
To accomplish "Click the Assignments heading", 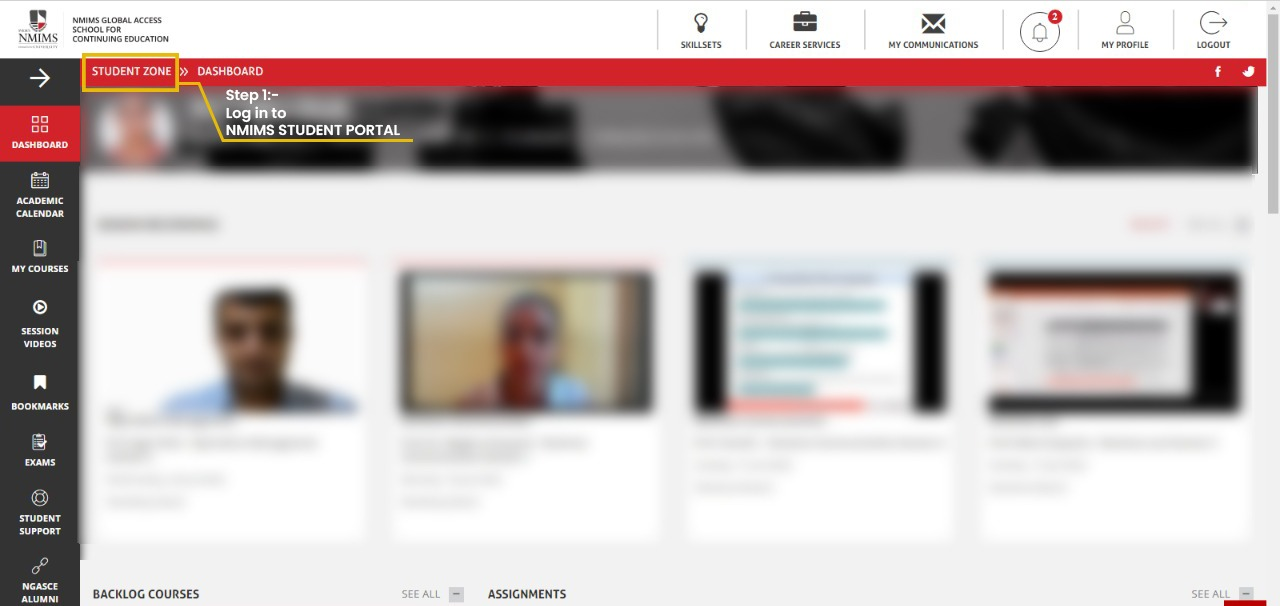I will (x=527, y=594).
